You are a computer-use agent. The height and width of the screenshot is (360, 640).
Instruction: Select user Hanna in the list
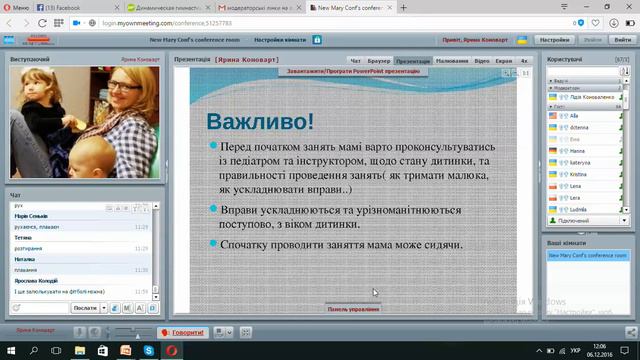click(585, 151)
